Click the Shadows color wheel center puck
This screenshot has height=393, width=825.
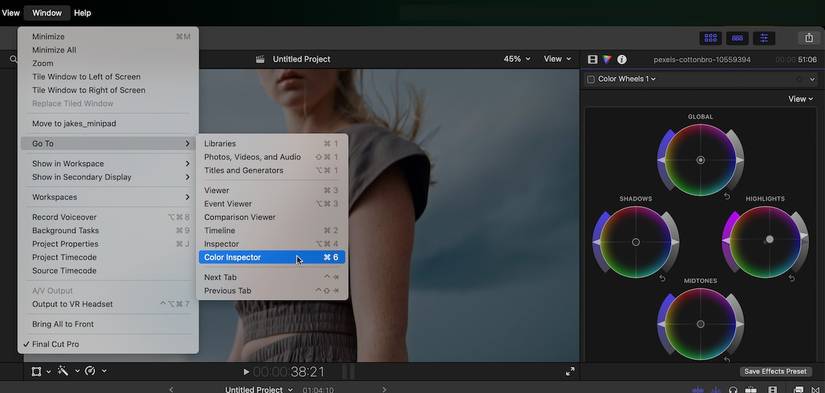(636, 242)
